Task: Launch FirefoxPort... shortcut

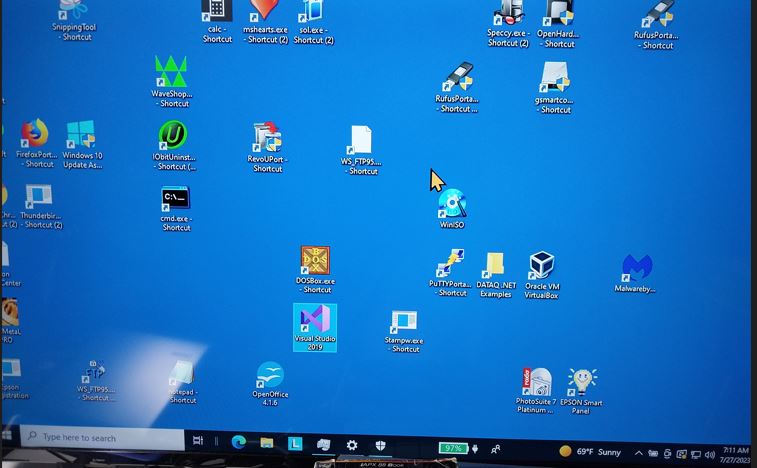Action: [x=36, y=143]
